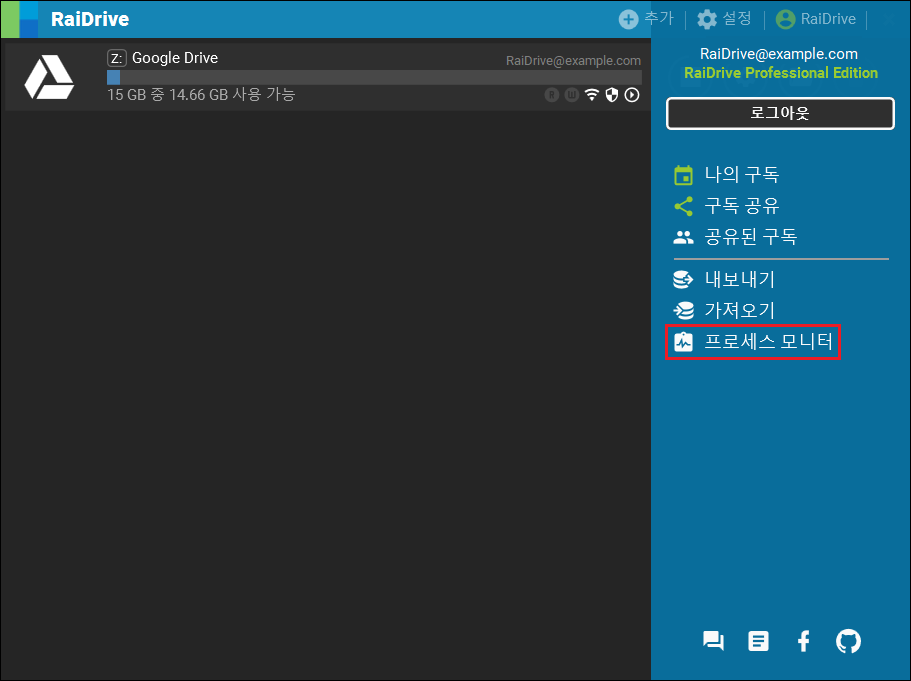Screen dimensions: 911x681
Task: Open the GitHub icon link
Action: click(x=848, y=641)
